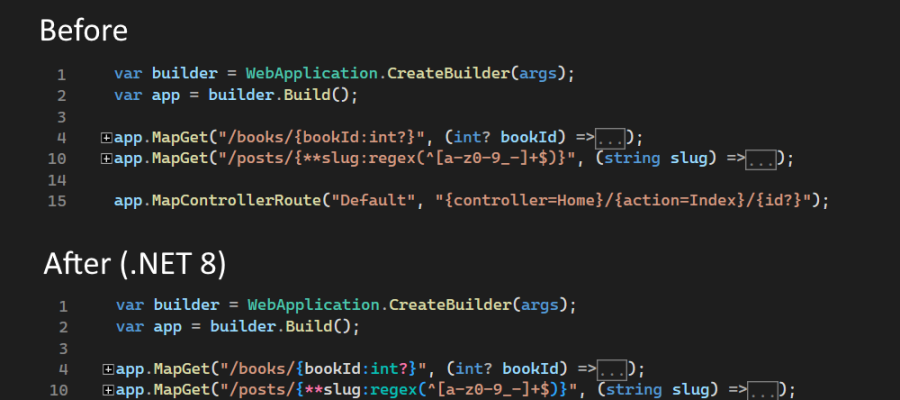Viewport: 900px width, 400px height.
Task: Click the colorized regex route string in After
Action: tap(398, 390)
